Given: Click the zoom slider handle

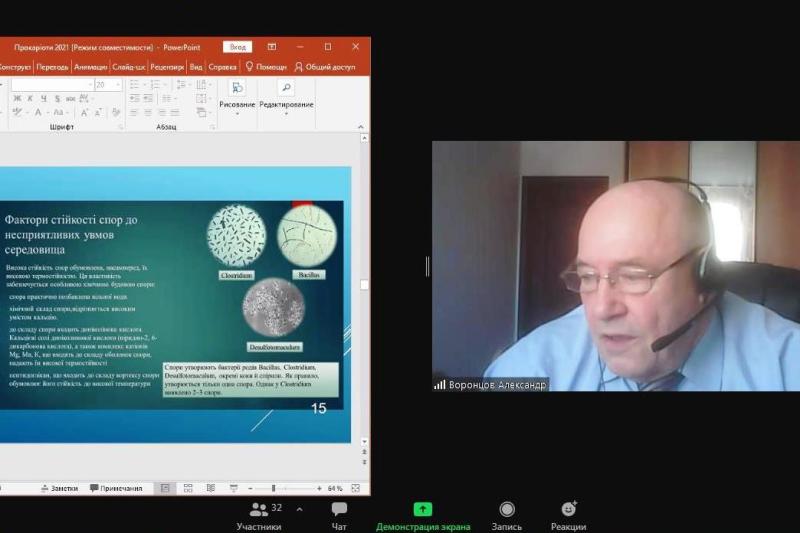Looking at the screenshot, I should 273,488.
